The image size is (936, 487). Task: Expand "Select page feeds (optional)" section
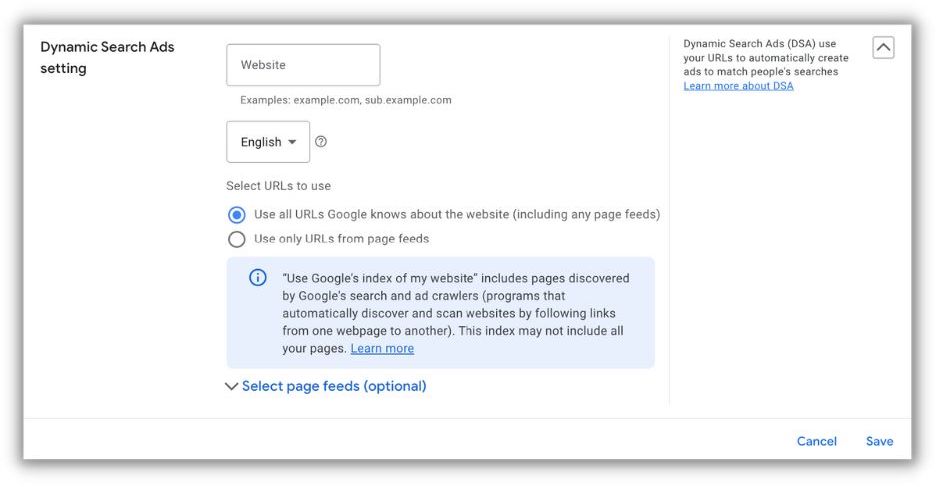[x=334, y=387]
